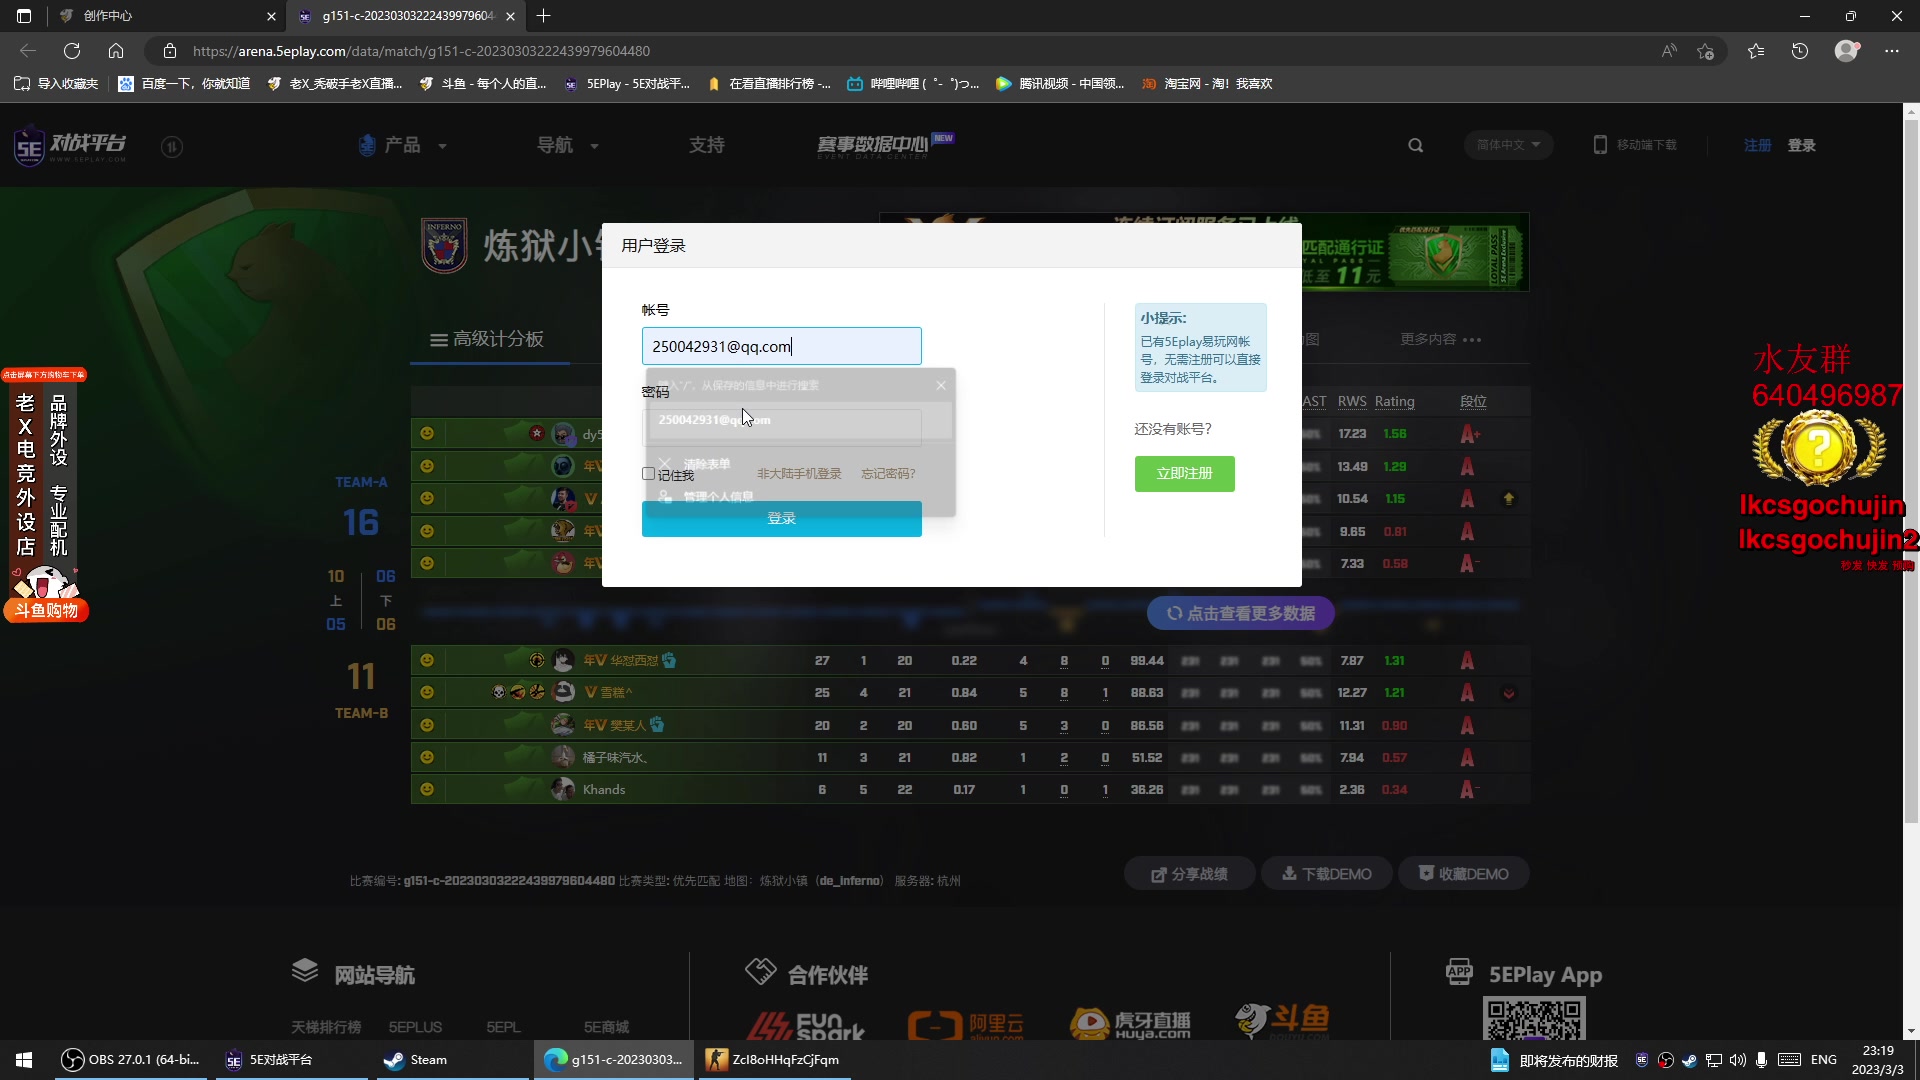Viewport: 1920px width, 1080px height.
Task: Open the 高级计分板 tab
Action: (487, 339)
